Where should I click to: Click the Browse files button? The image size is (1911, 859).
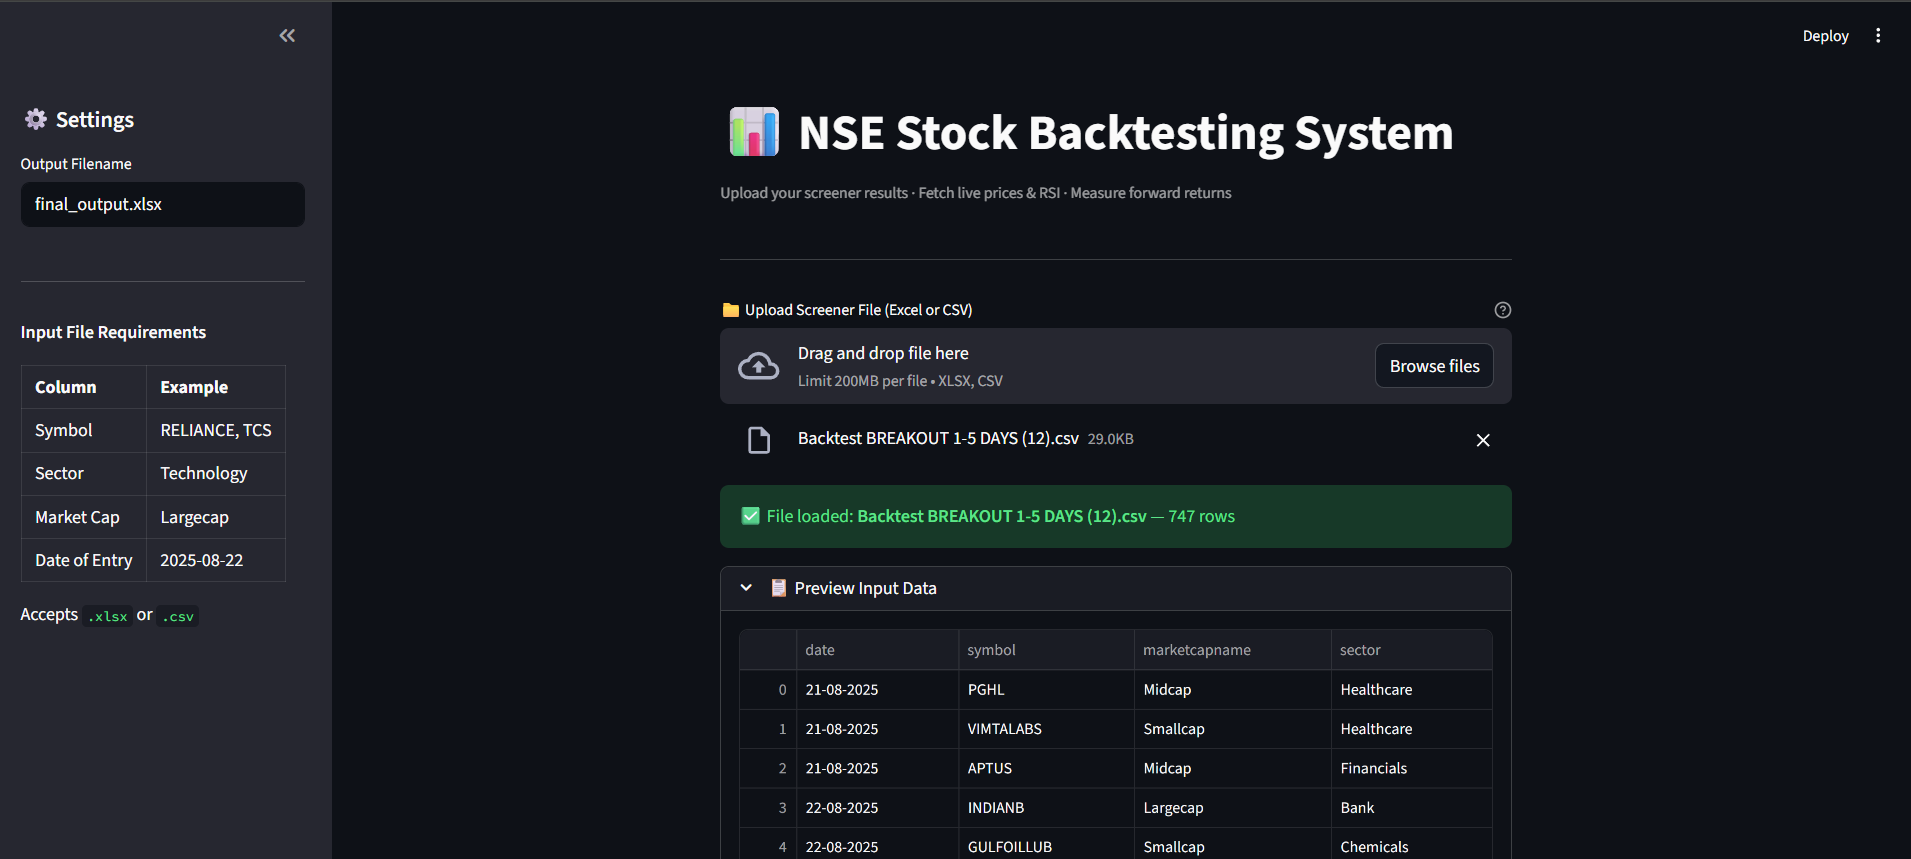click(1434, 366)
